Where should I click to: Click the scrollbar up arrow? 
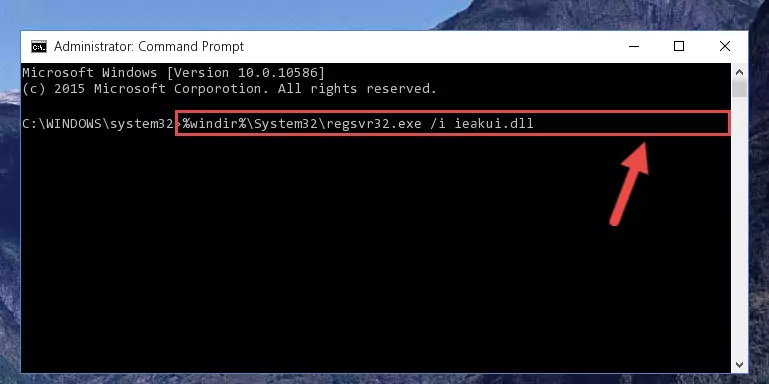(x=740, y=72)
